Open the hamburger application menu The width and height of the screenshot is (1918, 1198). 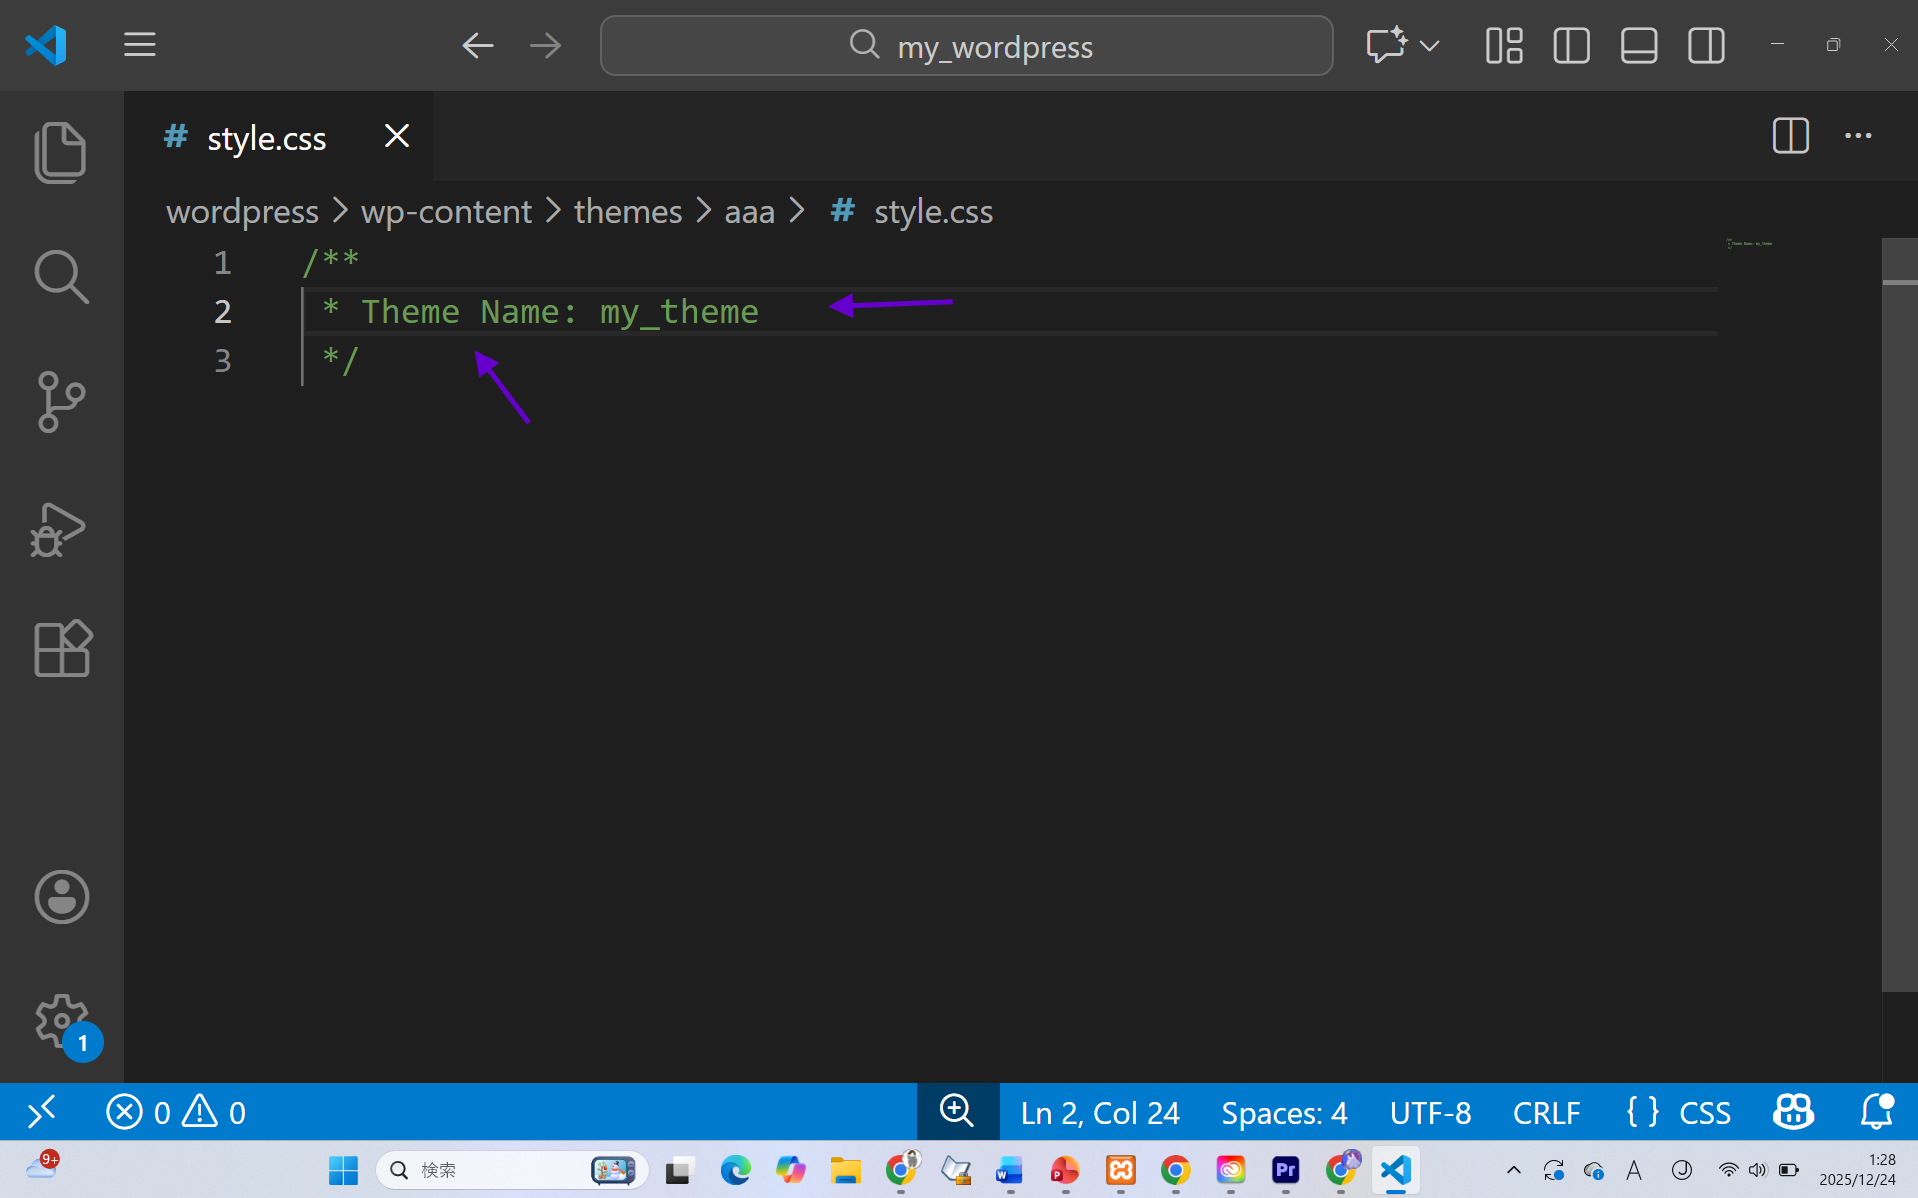(x=140, y=45)
